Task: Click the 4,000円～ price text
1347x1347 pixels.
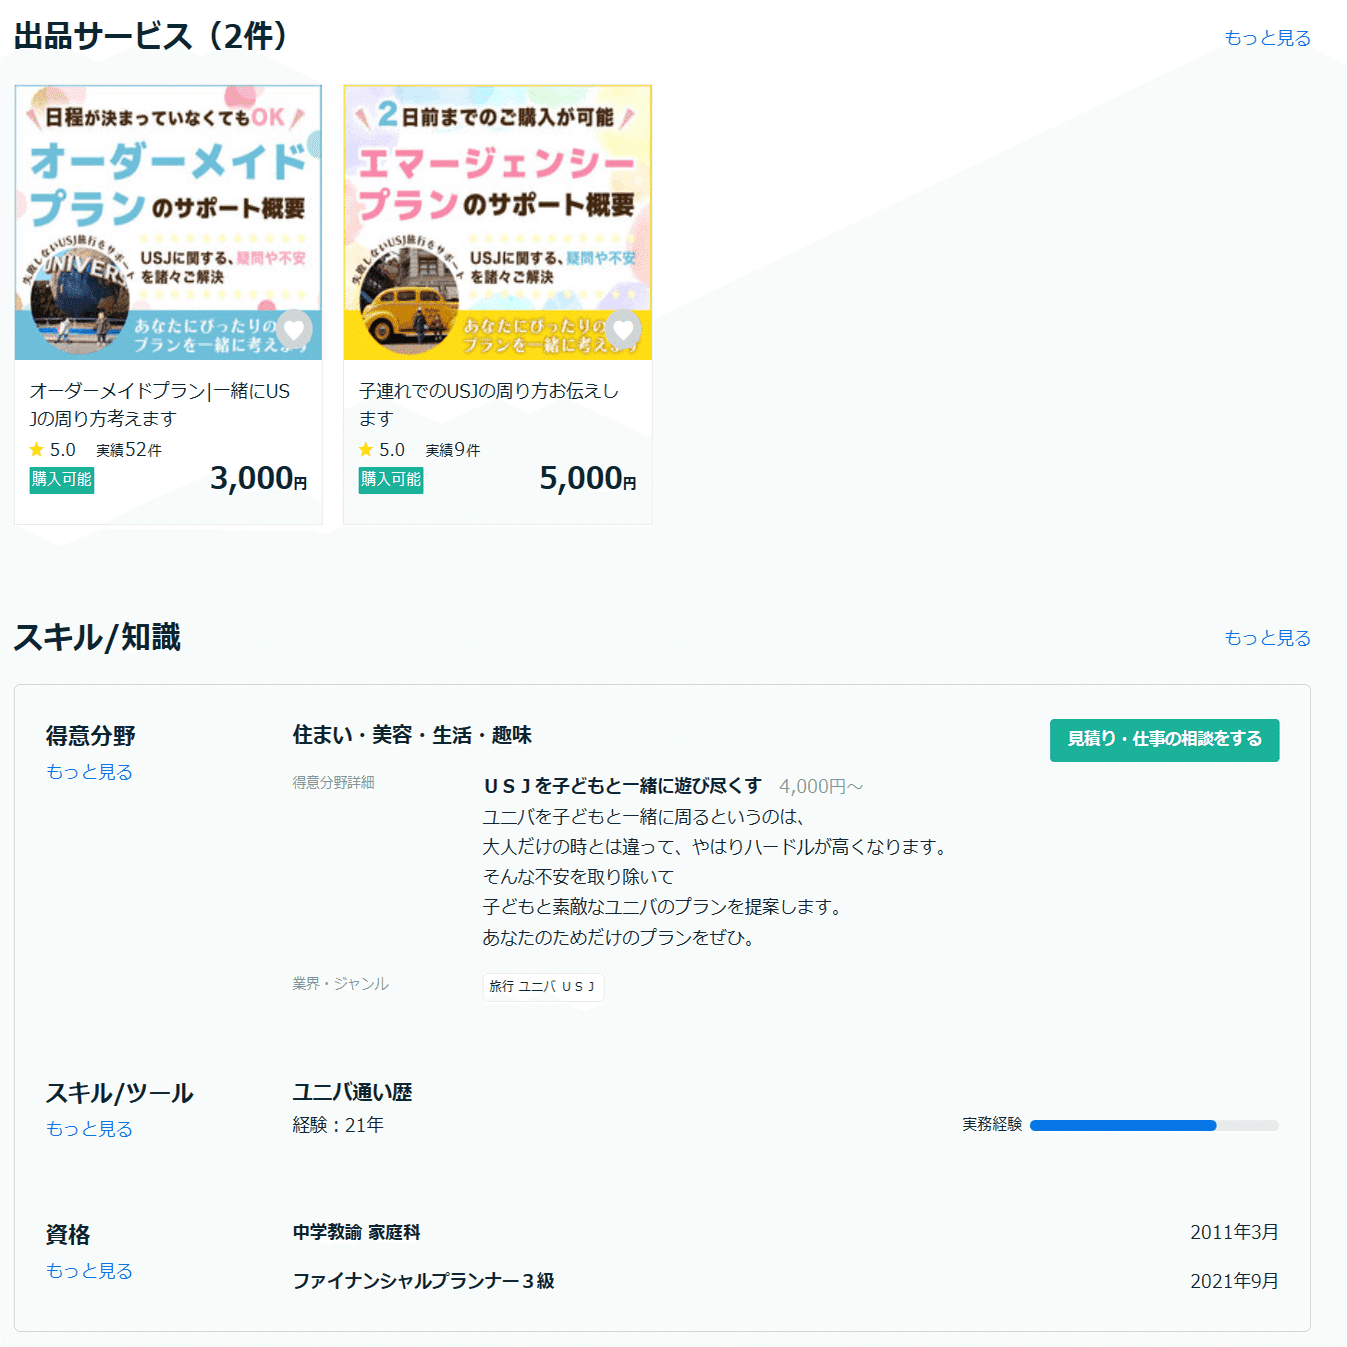Action: click(821, 787)
